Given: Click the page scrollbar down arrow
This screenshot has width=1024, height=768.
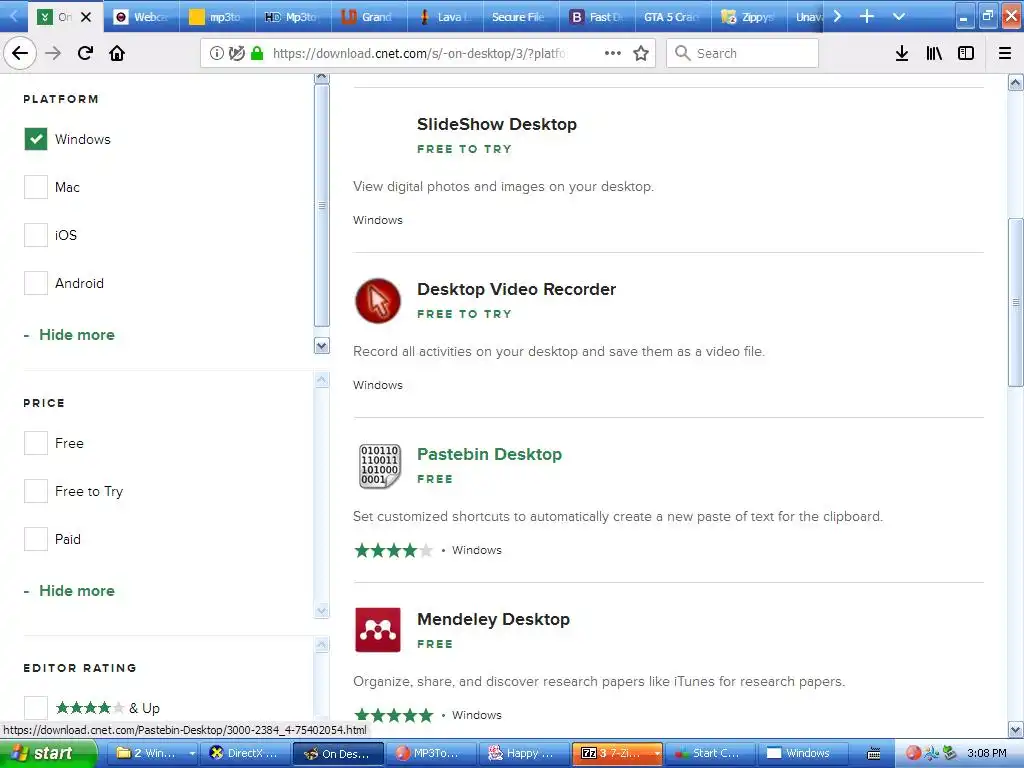Looking at the screenshot, I should click(x=1016, y=729).
